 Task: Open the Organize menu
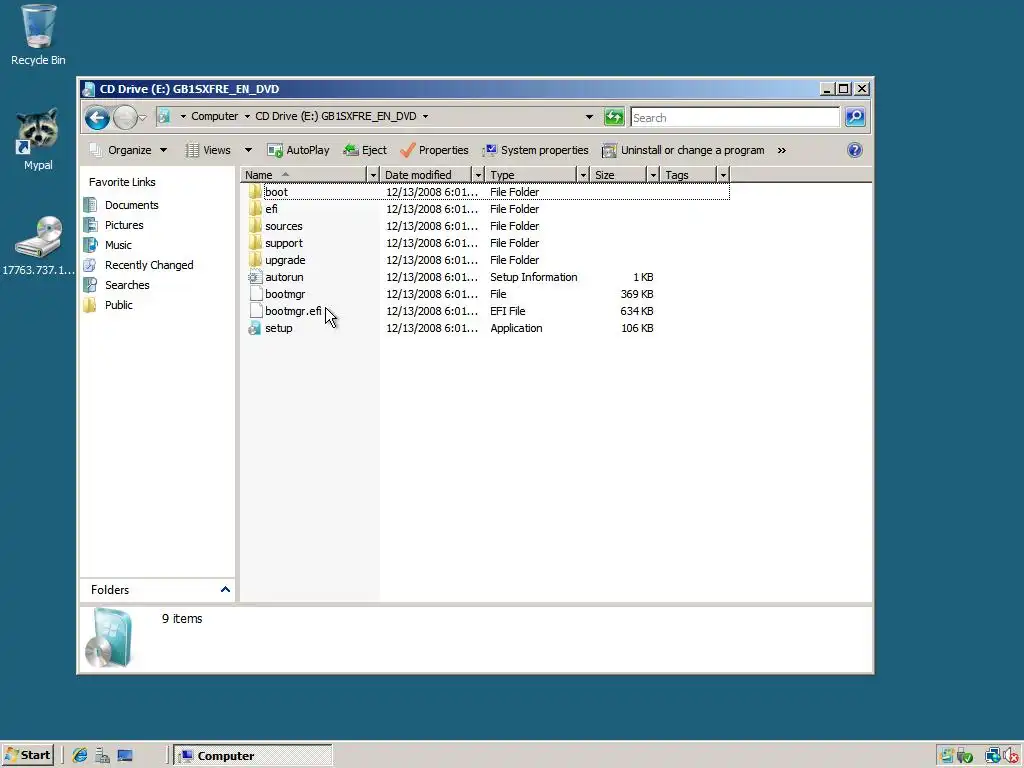click(x=128, y=150)
